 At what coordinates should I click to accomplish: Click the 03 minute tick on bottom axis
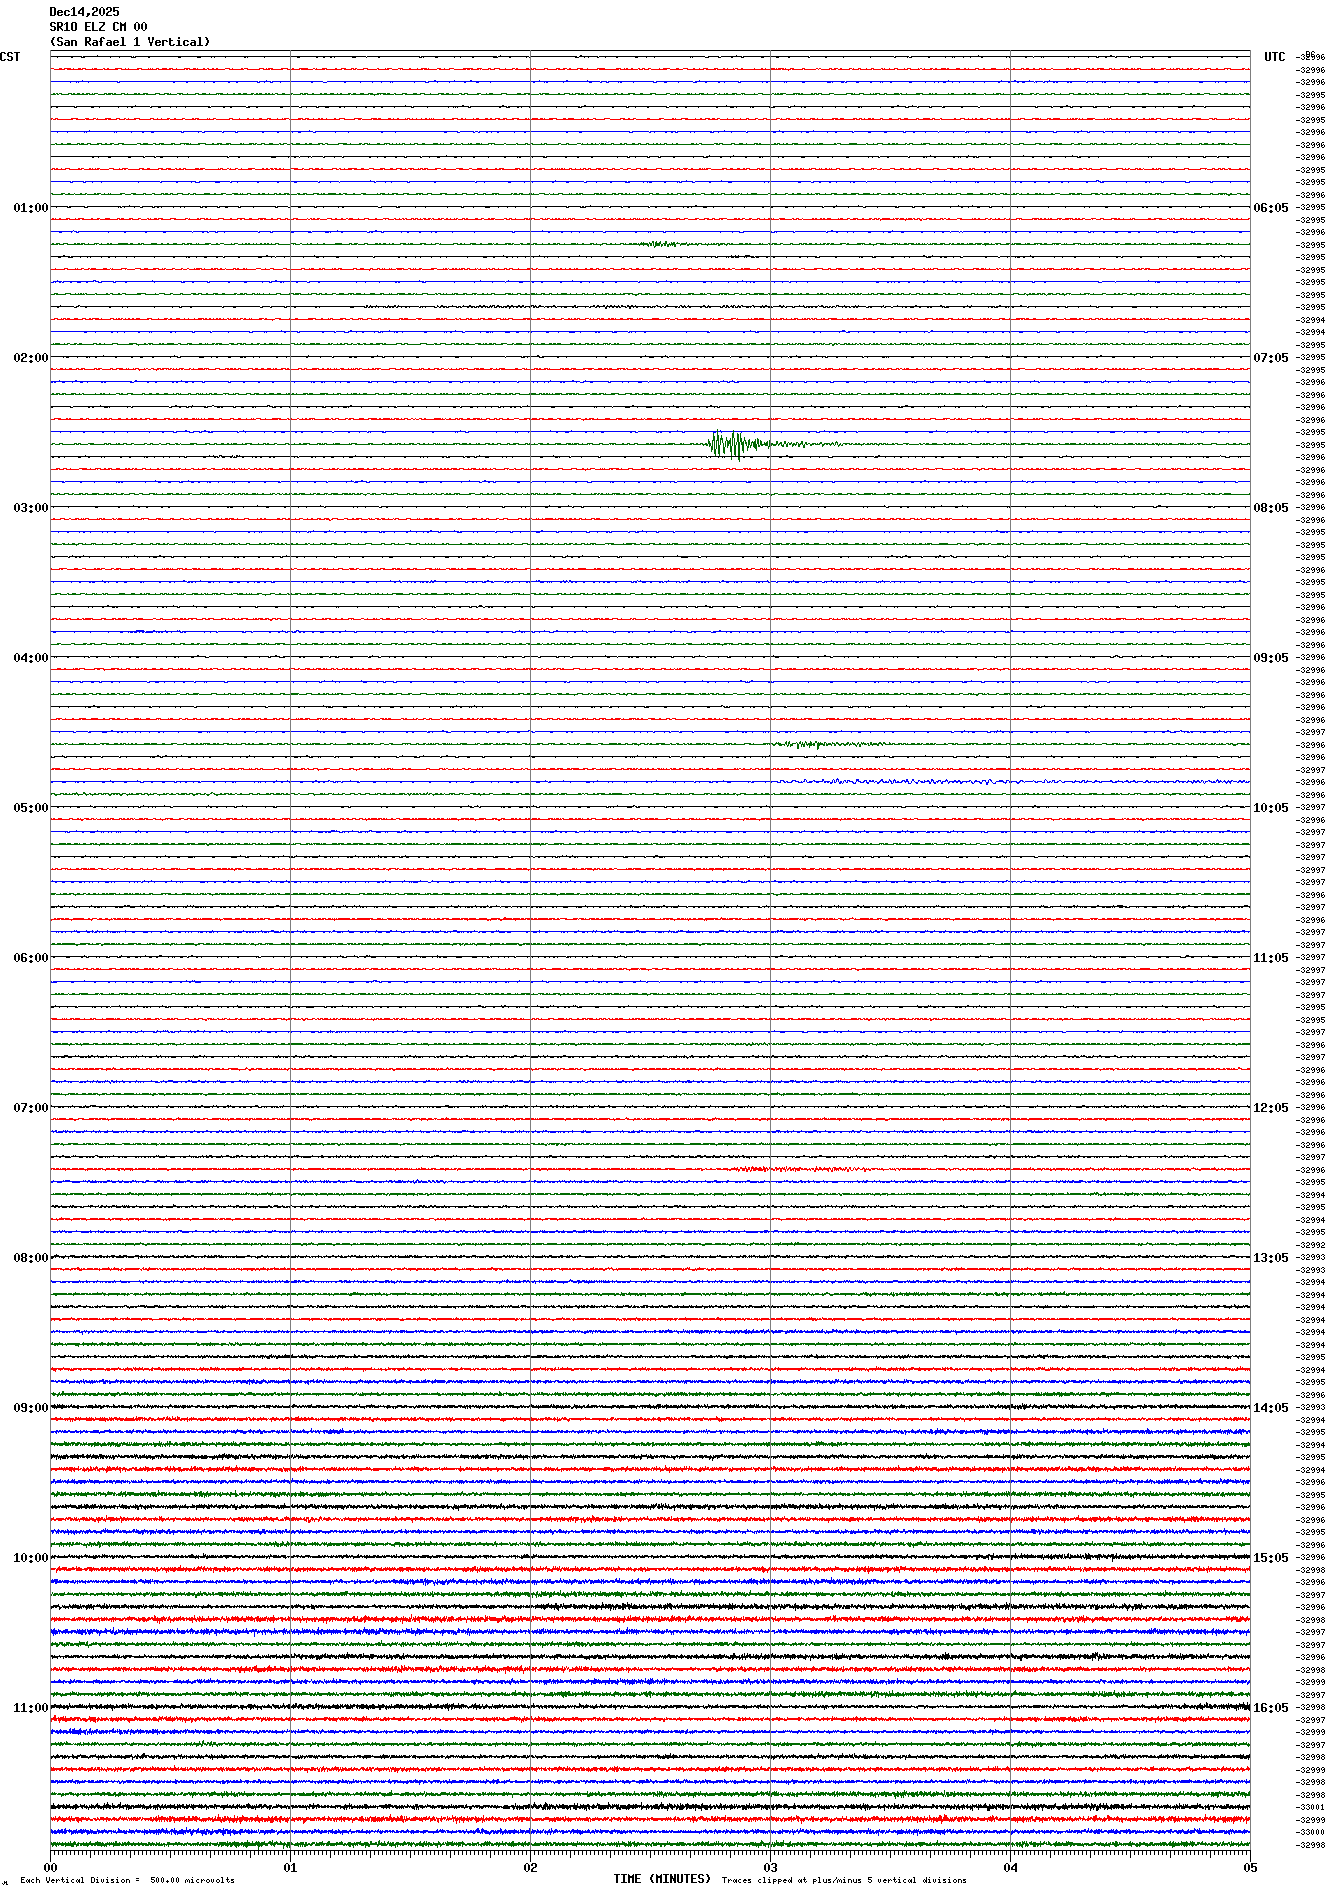click(770, 1867)
